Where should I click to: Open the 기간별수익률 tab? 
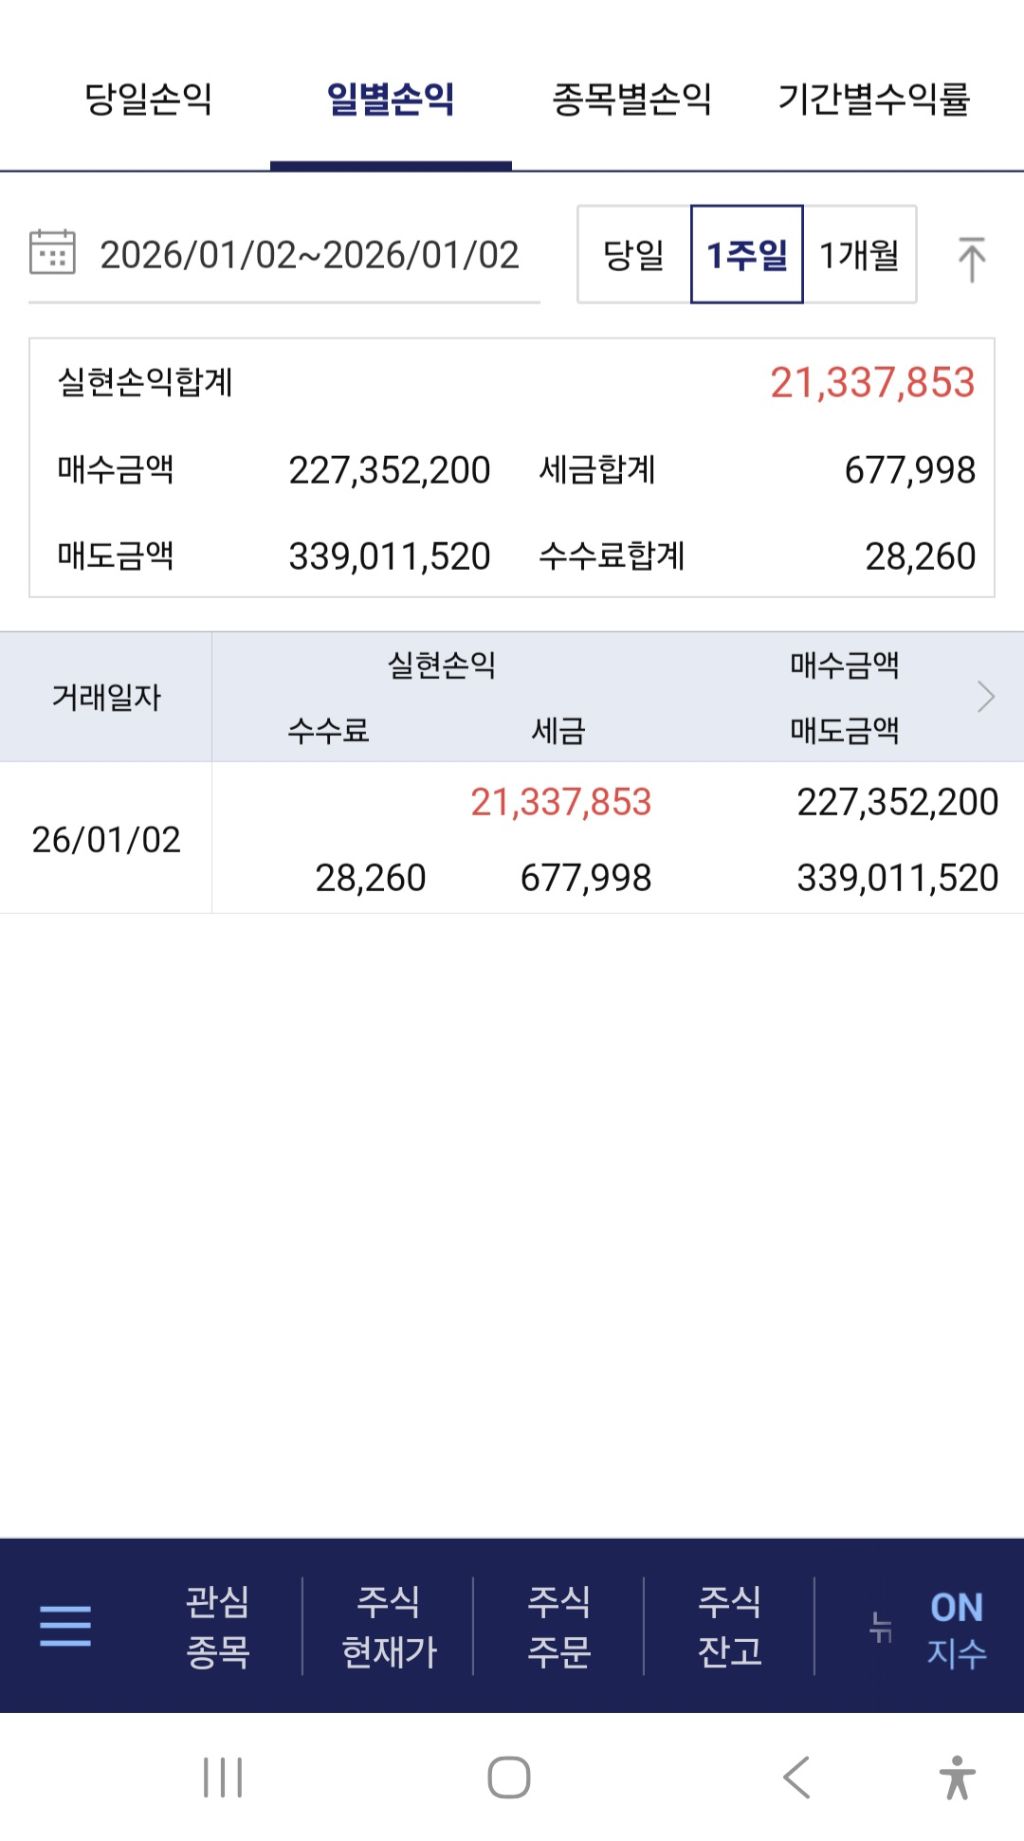pos(874,99)
